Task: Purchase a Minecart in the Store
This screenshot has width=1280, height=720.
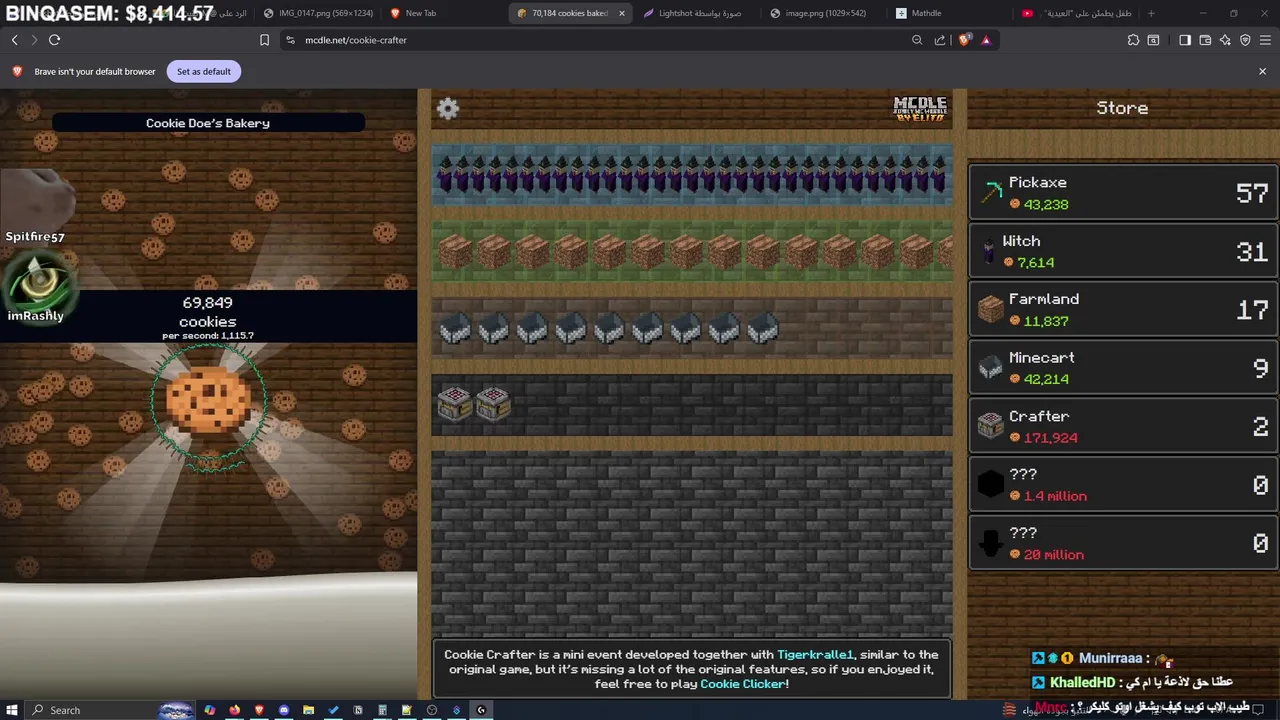Action: point(1123,367)
